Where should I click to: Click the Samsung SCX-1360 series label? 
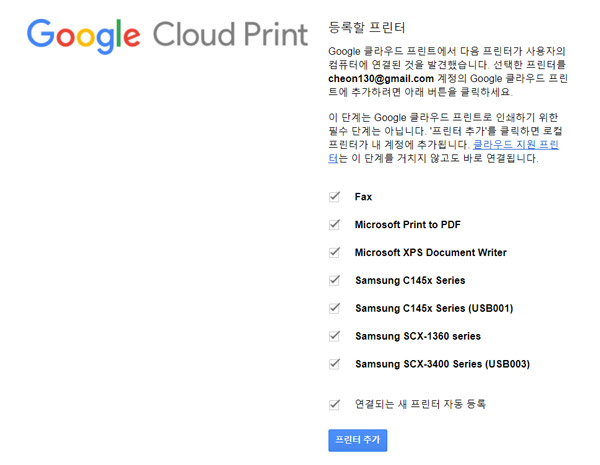click(417, 335)
